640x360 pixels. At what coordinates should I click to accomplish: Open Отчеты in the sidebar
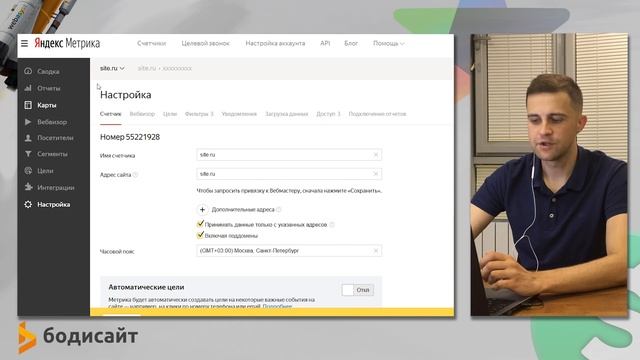click(x=49, y=88)
